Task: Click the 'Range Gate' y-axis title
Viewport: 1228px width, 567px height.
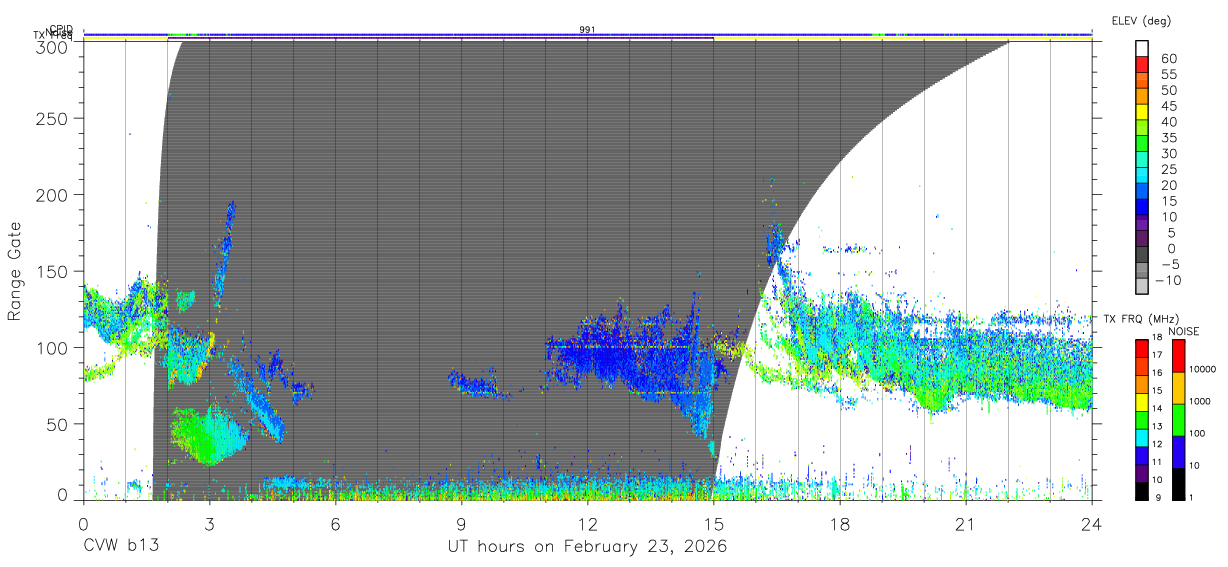Action: pyautogui.click(x=15, y=271)
